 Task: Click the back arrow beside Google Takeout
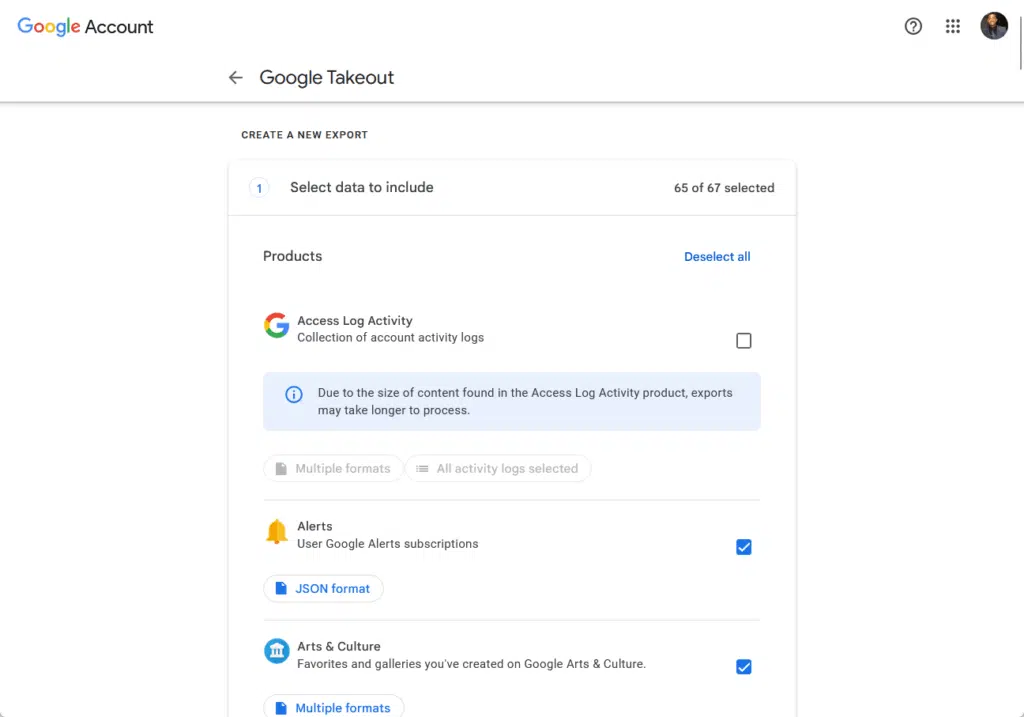pyautogui.click(x=235, y=78)
